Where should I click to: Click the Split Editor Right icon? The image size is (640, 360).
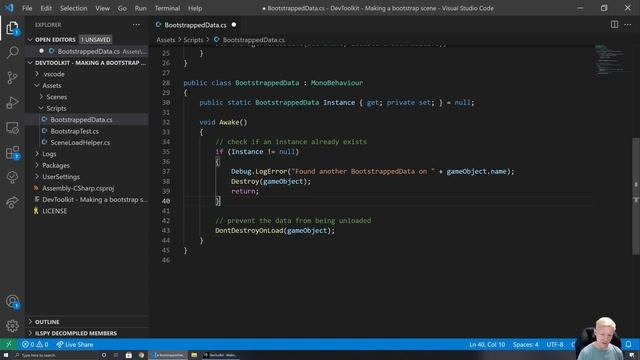pos(614,24)
